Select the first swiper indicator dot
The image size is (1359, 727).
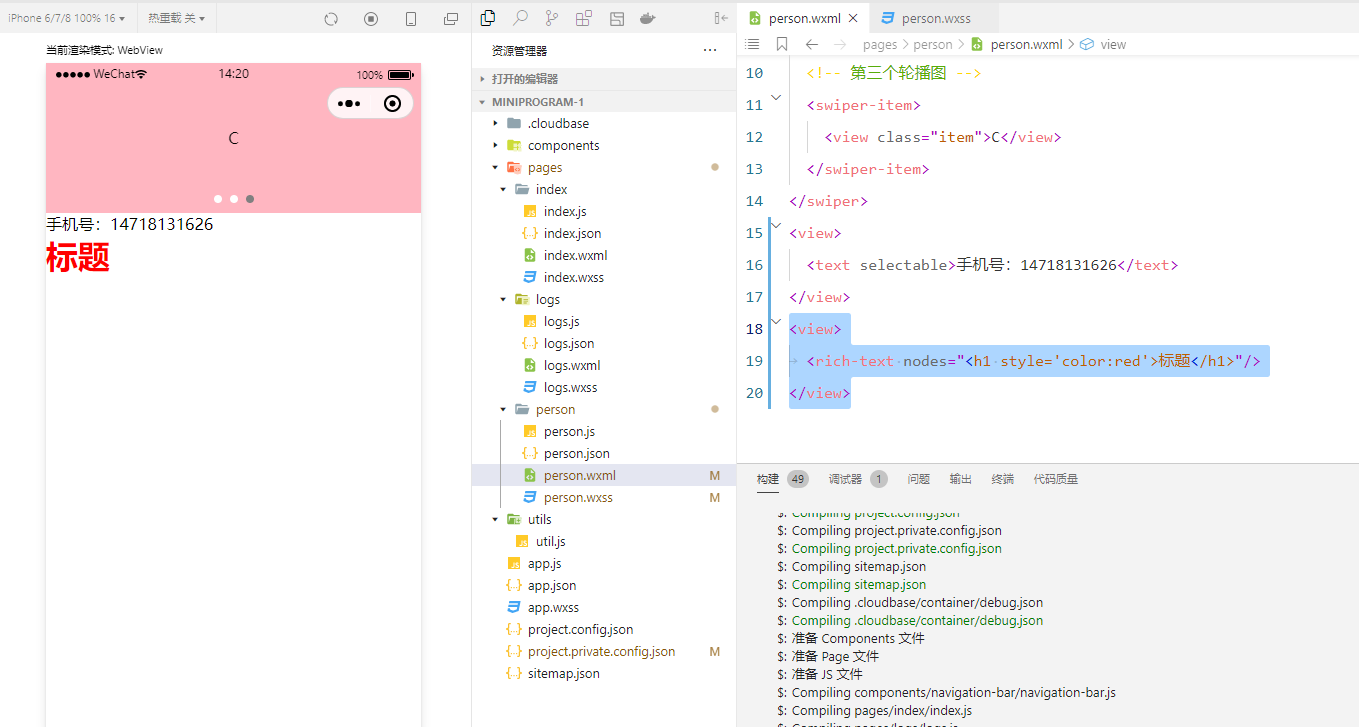click(218, 199)
